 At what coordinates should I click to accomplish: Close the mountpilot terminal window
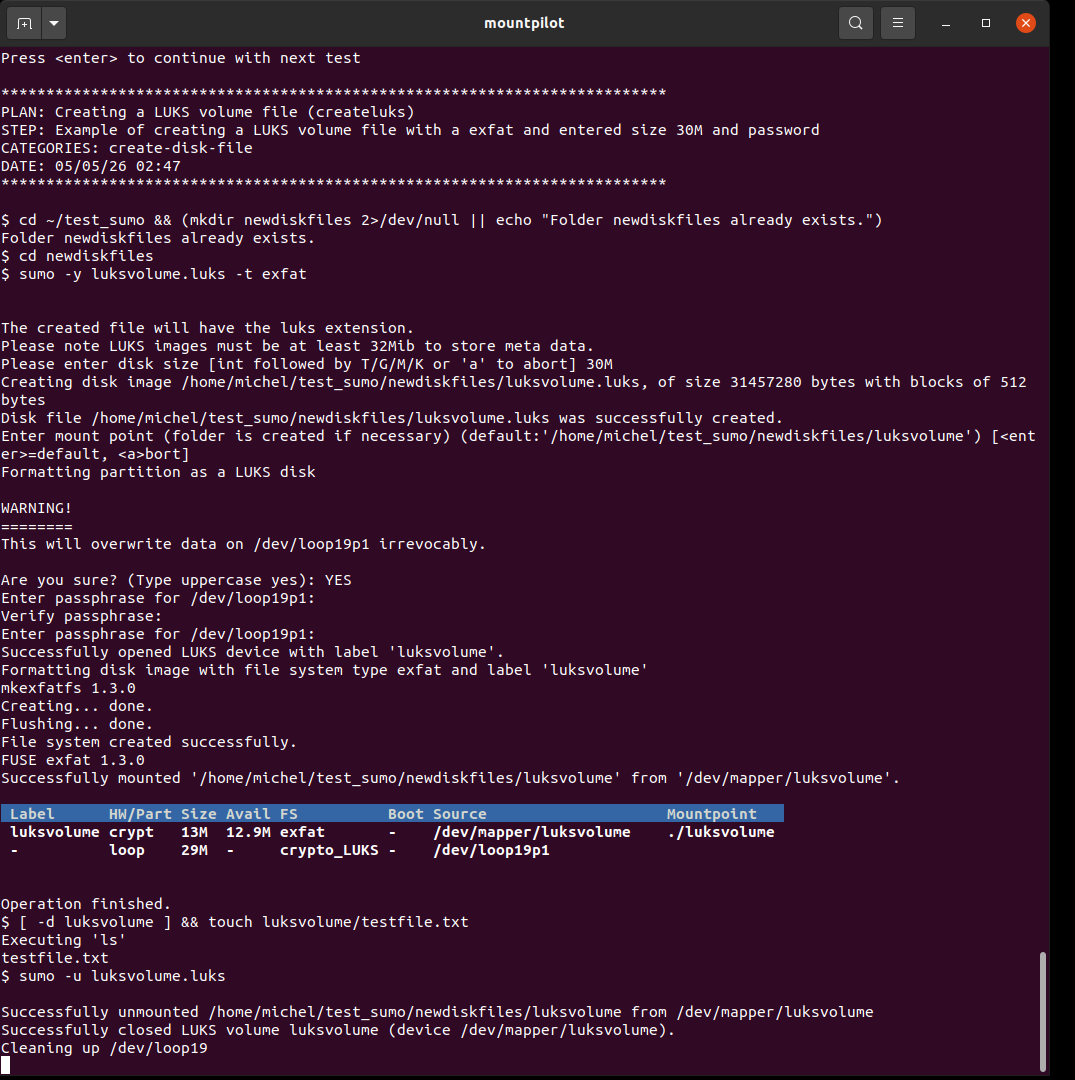coord(1025,23)
